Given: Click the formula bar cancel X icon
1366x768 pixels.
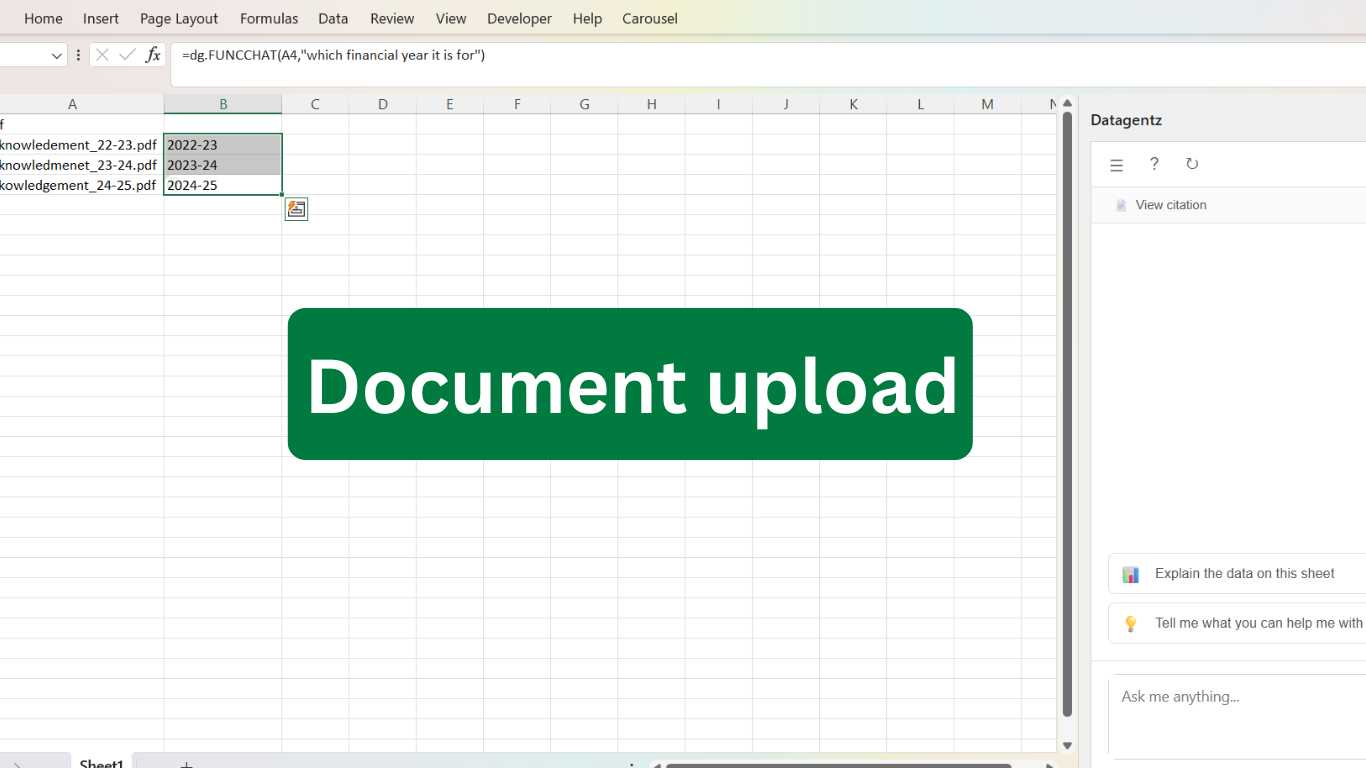Looking at the screenshot, I should click(x=102, y=55).
